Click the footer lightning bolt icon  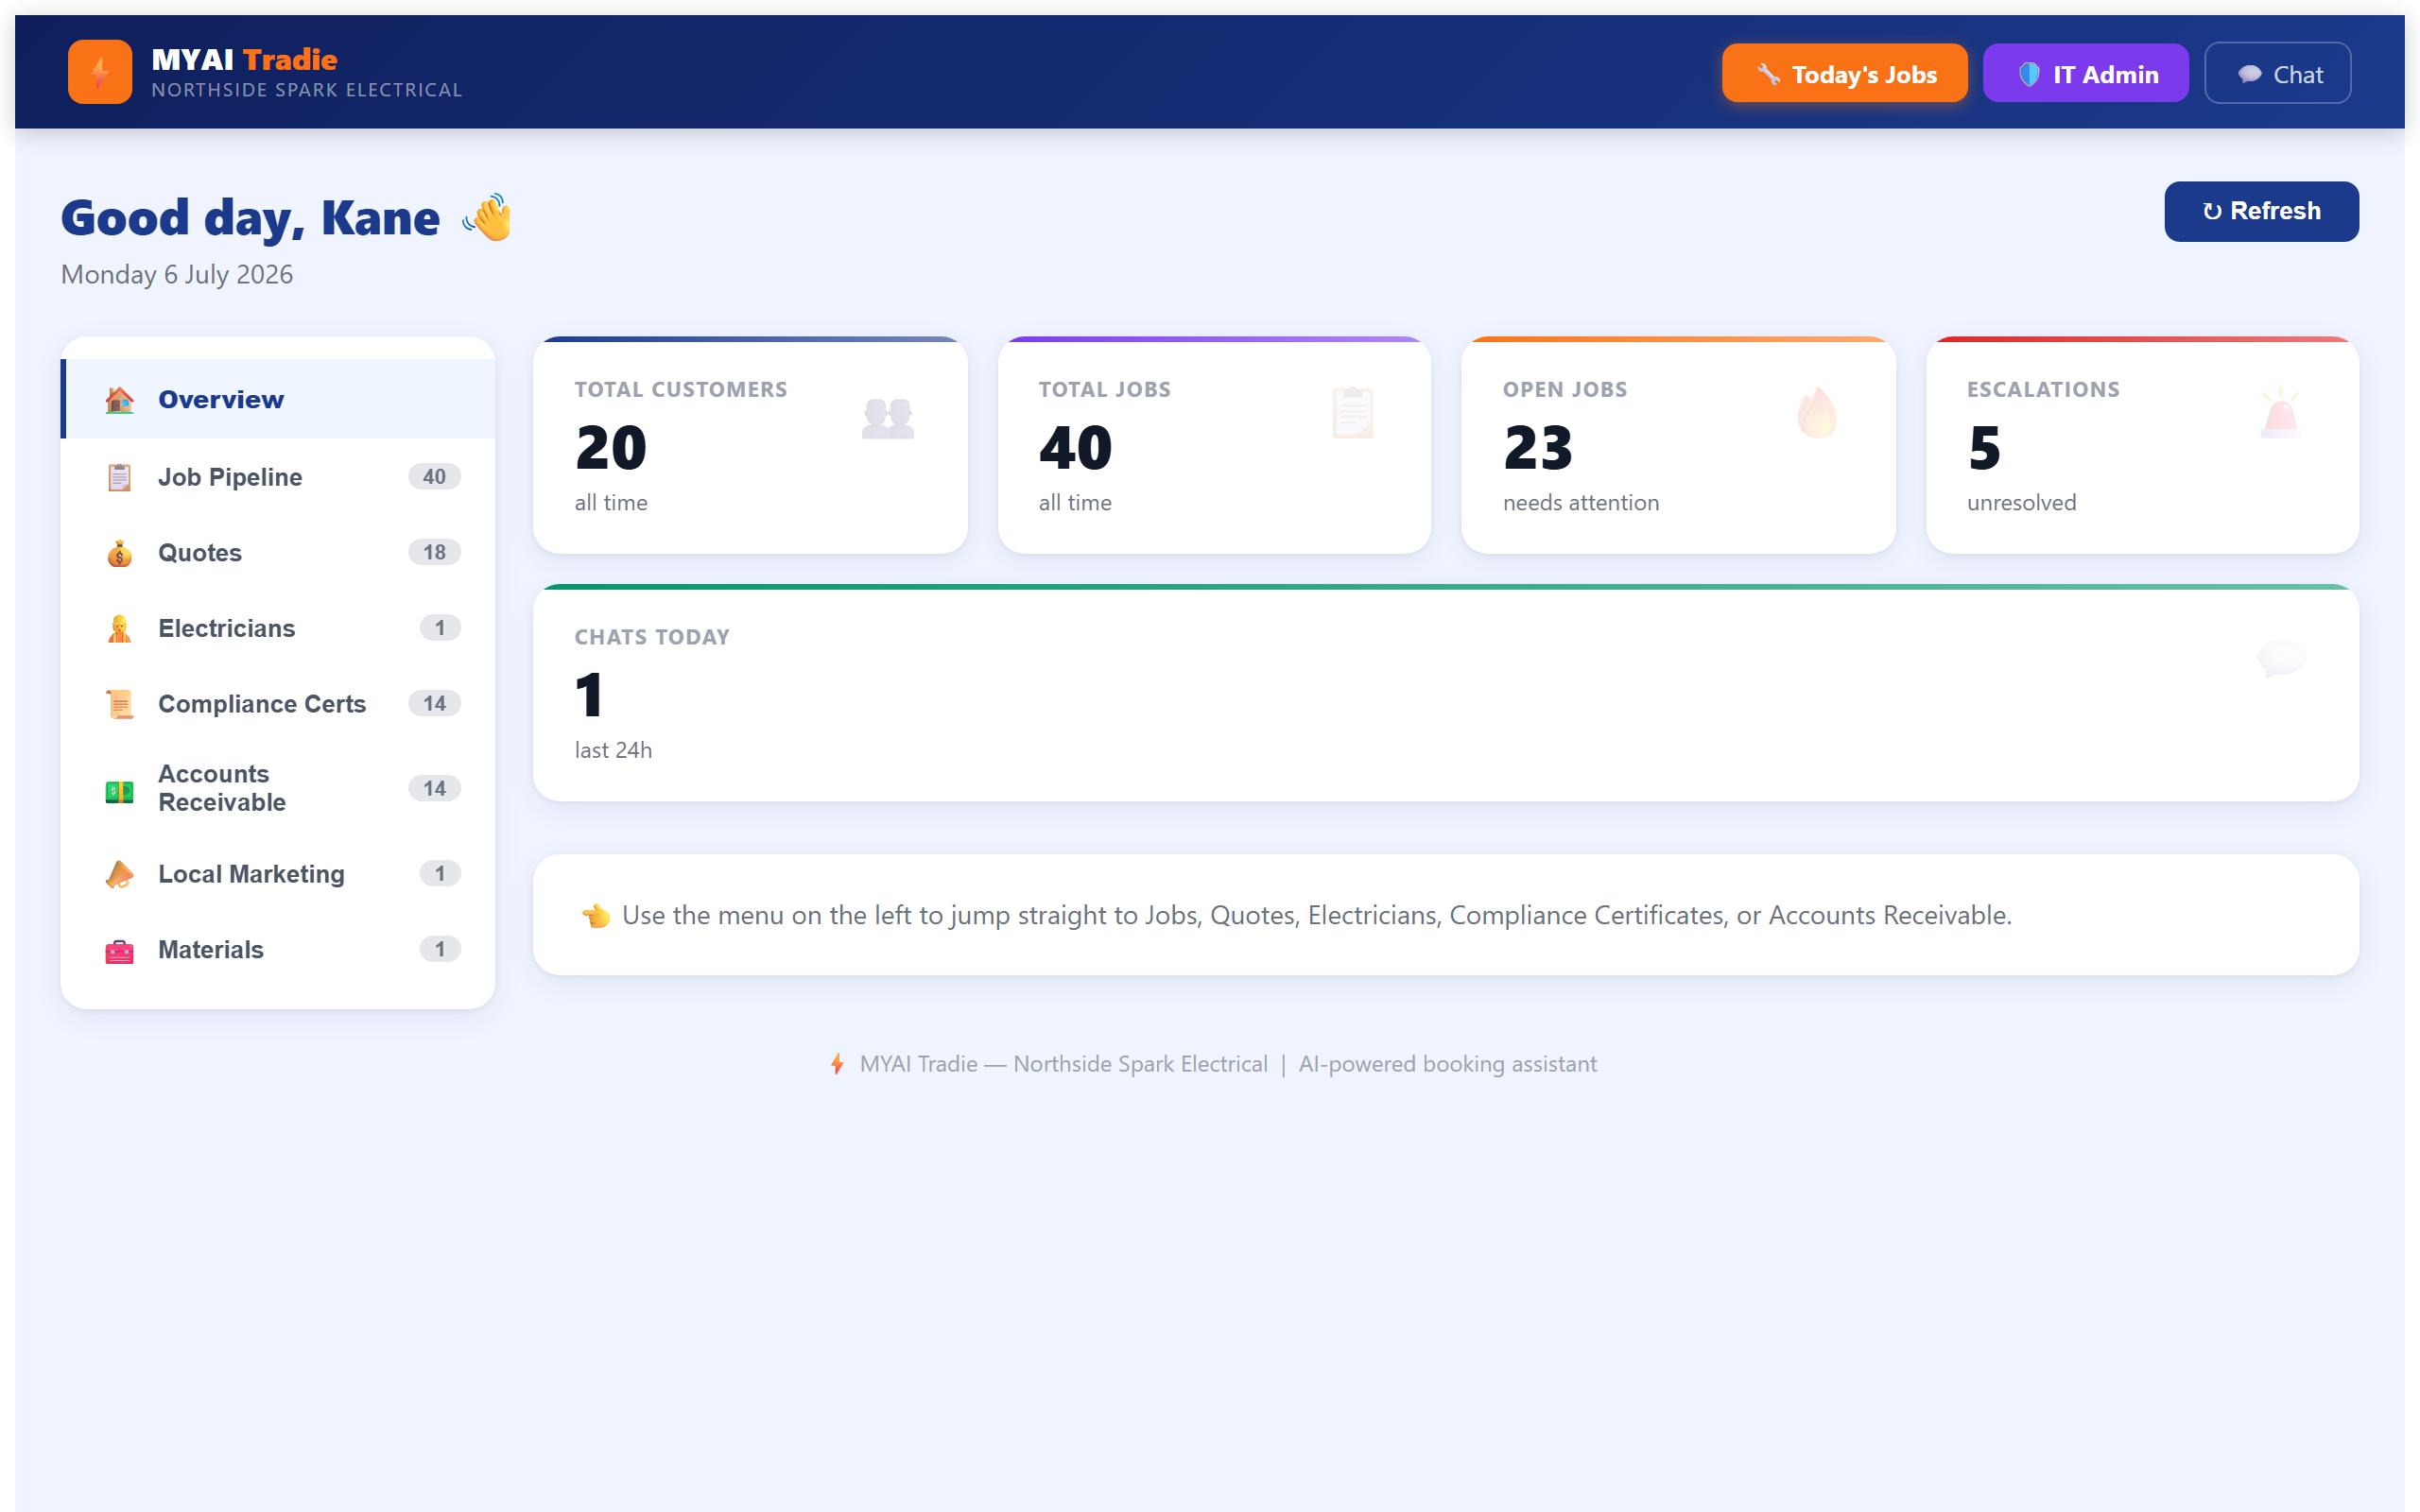[x=837, y=1064]
